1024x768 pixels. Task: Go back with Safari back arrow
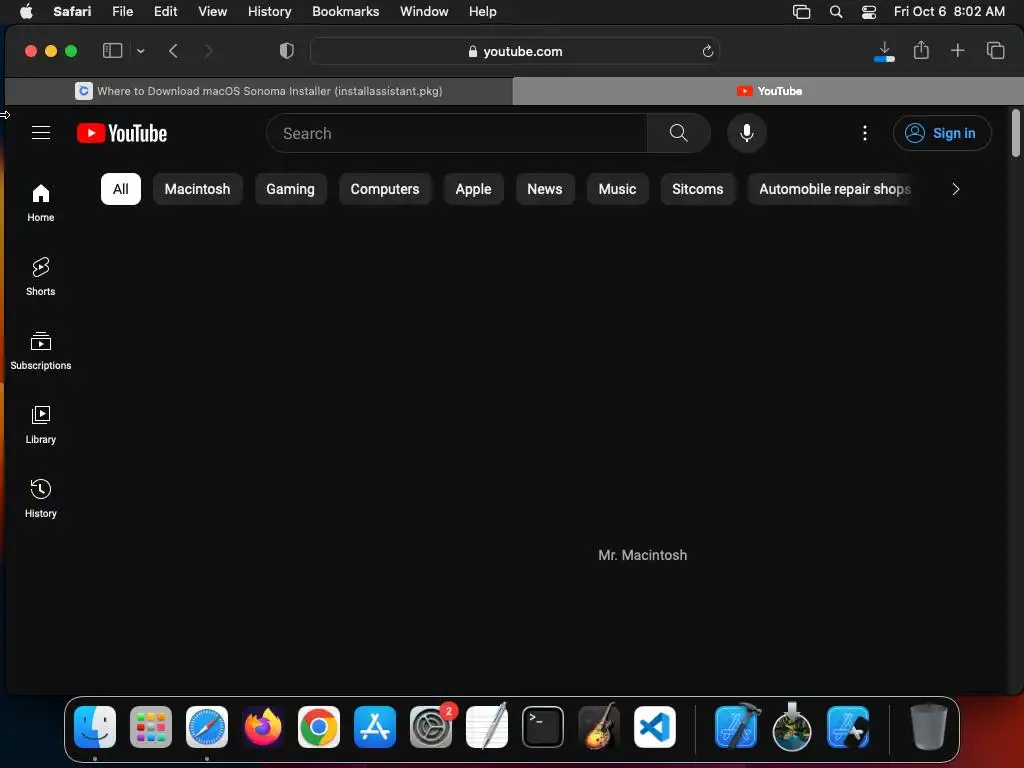coord(173,51)
